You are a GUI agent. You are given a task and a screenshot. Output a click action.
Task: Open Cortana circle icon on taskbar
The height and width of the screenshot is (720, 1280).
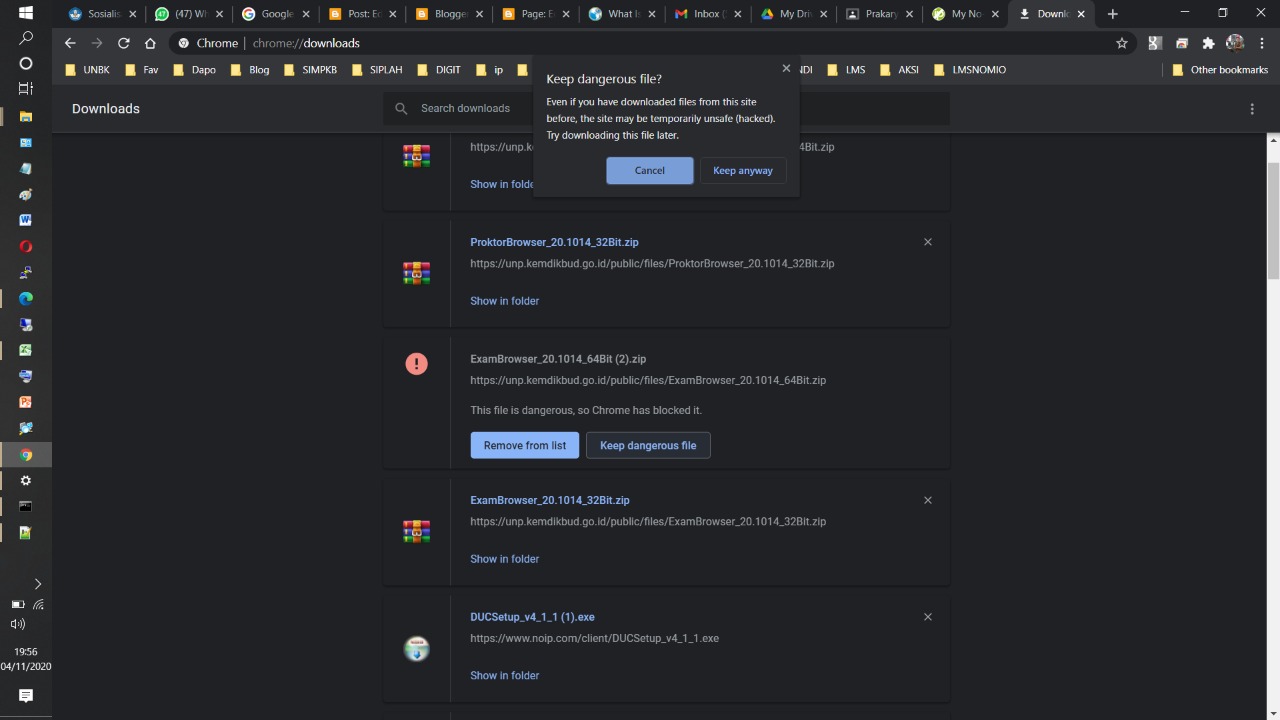tap(26, 63)
